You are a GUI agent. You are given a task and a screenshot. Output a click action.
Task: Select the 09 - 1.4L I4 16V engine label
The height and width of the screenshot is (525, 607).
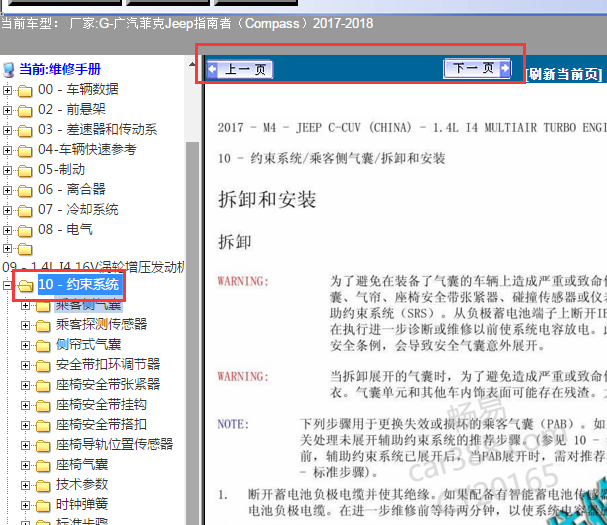pos(93,267)
